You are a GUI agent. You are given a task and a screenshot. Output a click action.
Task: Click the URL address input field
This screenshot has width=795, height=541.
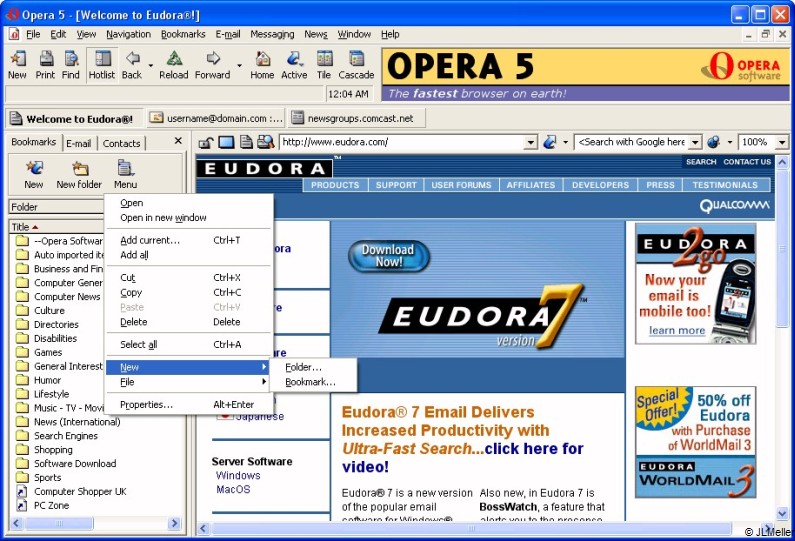403,142
